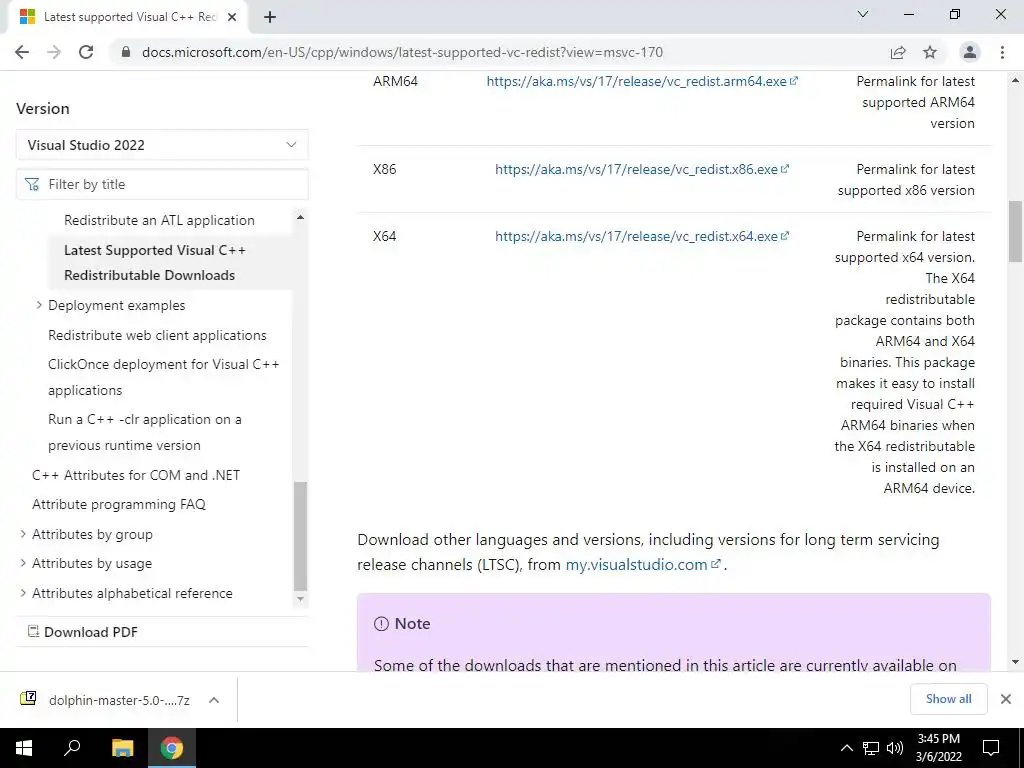Screen dimensions: 1024x768
Task: Open Chrome three-dot menu
Action: coord(1002,52)
